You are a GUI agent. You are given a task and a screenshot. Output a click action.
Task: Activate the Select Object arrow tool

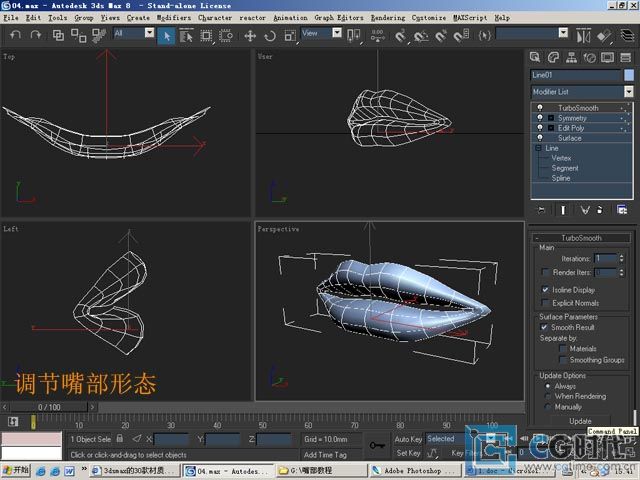pos(167,36)
